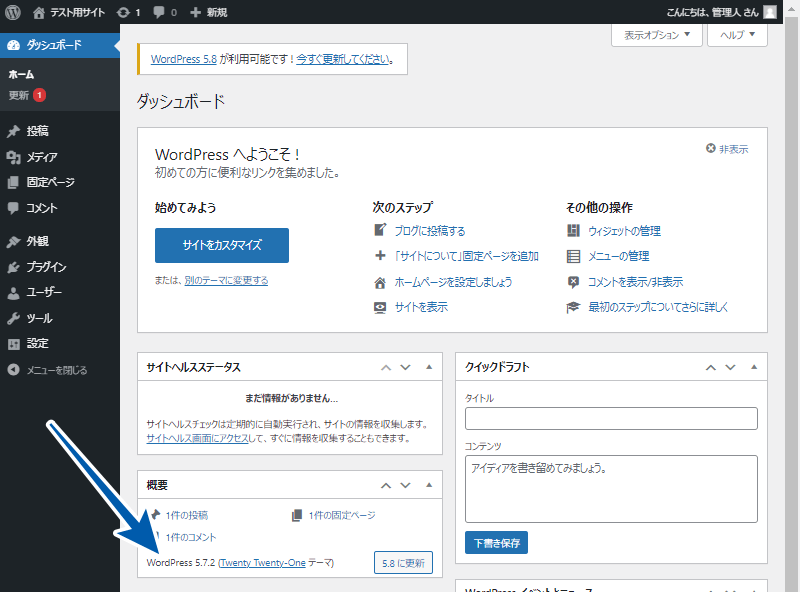Toggle クイックドラフト panel collapse triangle

(754, 367)
